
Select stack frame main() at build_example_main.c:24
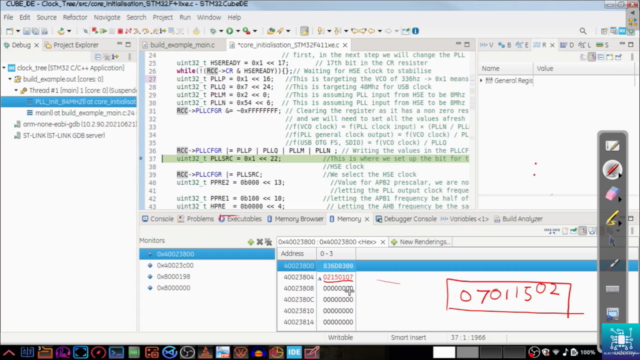[x=85, y=113]
